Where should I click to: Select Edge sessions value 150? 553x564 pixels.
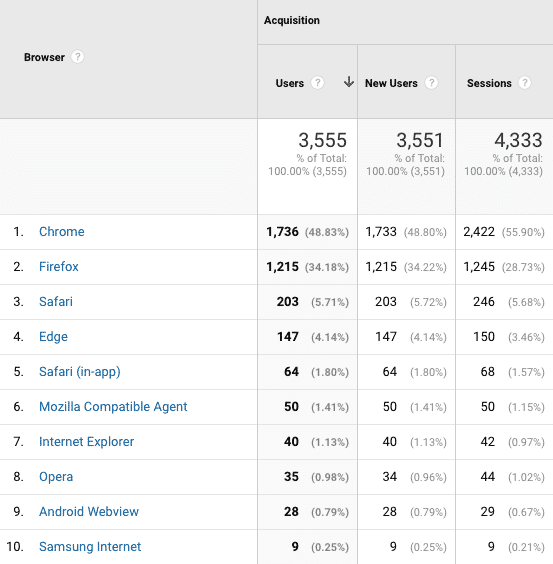[484, 337]
